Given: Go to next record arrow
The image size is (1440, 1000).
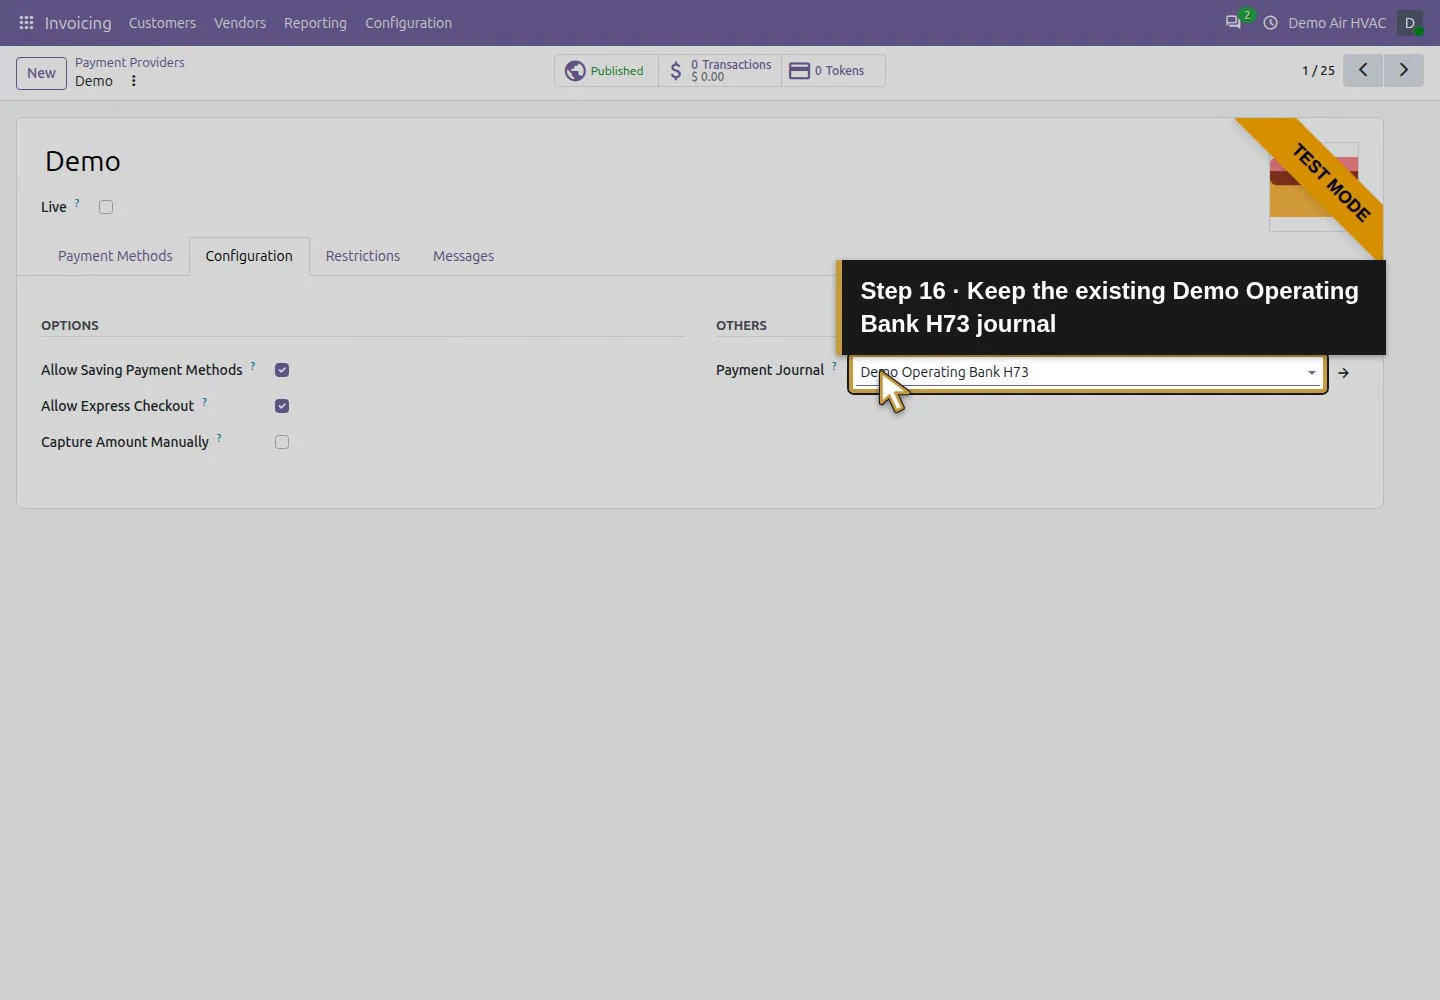Looking at the screenshot, I should point(1404,70).
